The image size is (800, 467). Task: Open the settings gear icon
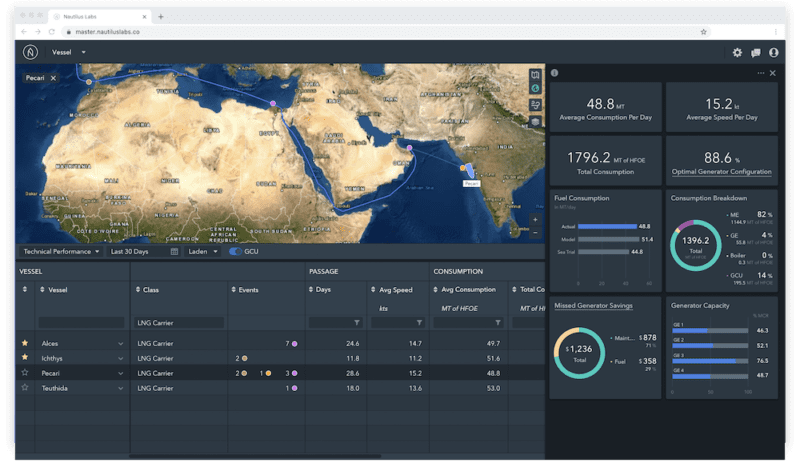[737, 53]
